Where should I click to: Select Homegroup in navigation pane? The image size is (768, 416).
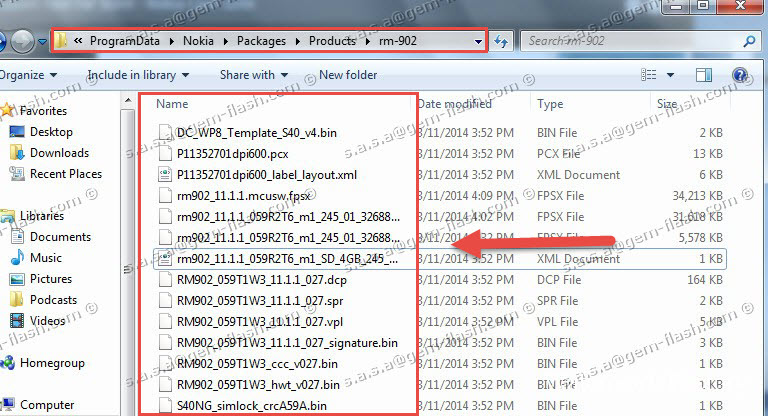[x=52, y=363]
